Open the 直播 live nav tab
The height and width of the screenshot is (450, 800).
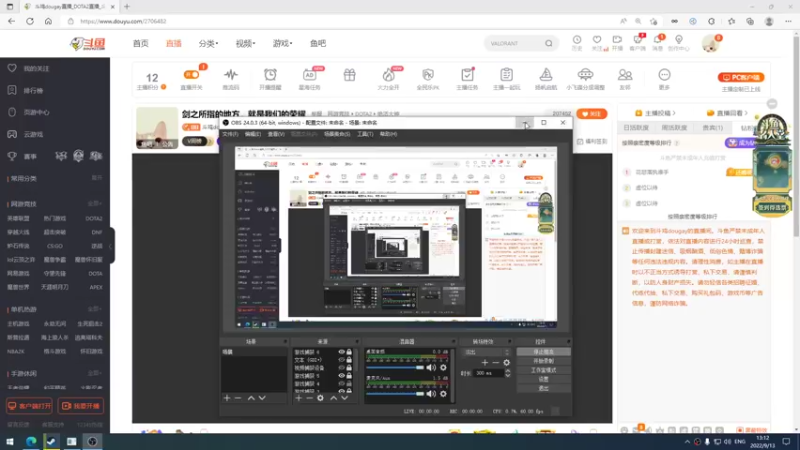173,43
